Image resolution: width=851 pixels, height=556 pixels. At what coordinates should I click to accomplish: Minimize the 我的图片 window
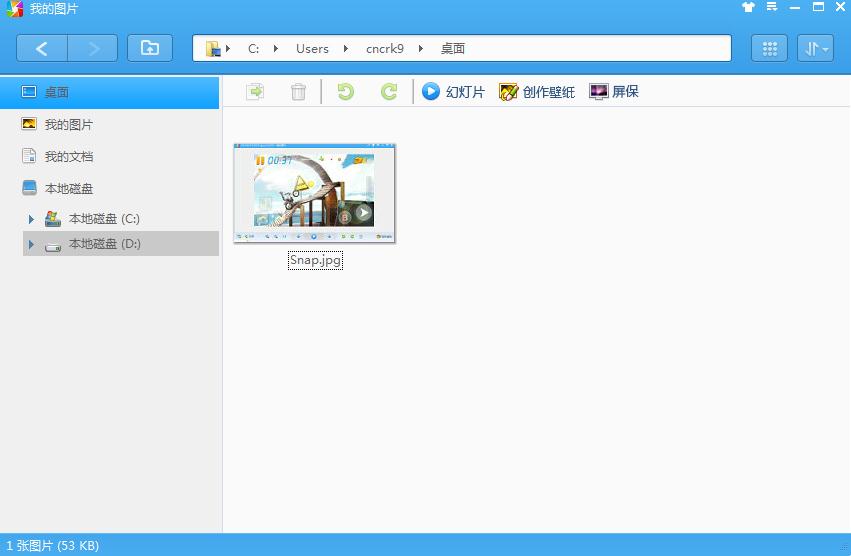tap(795, 7)
